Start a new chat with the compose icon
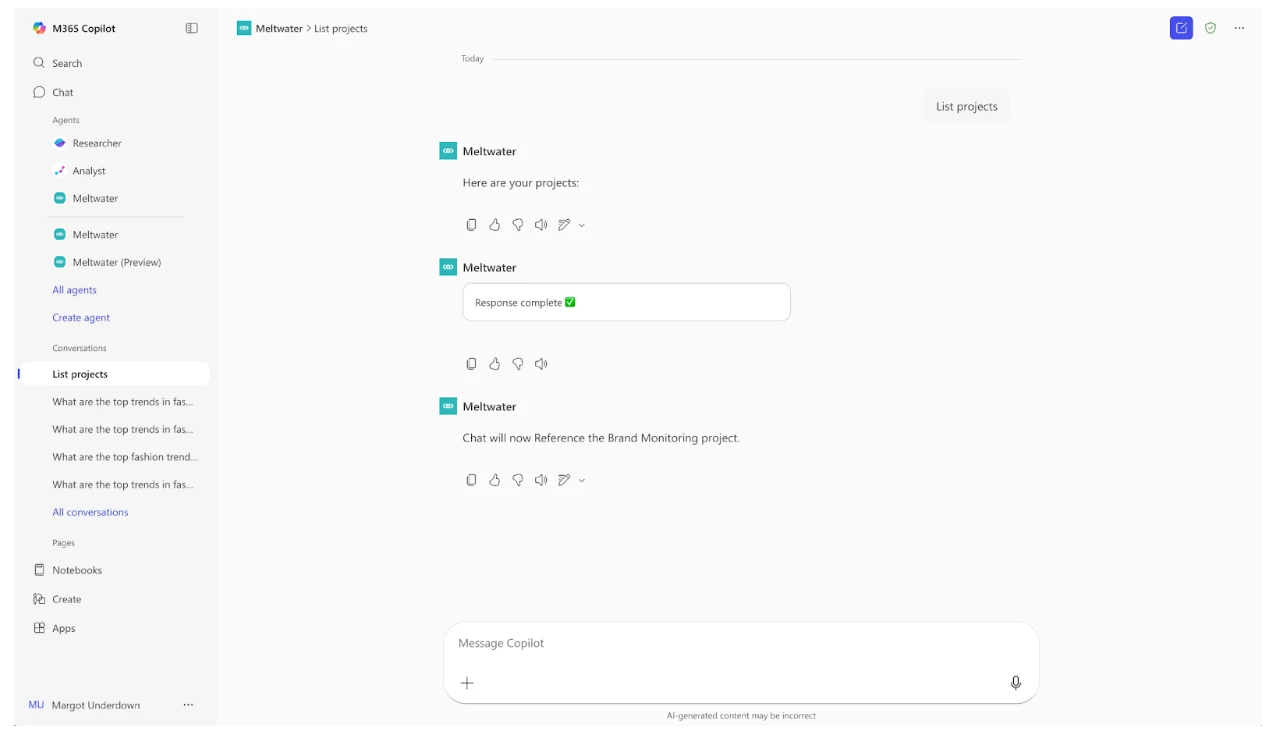1268x738 pixels. click(x=1181, y=28)
